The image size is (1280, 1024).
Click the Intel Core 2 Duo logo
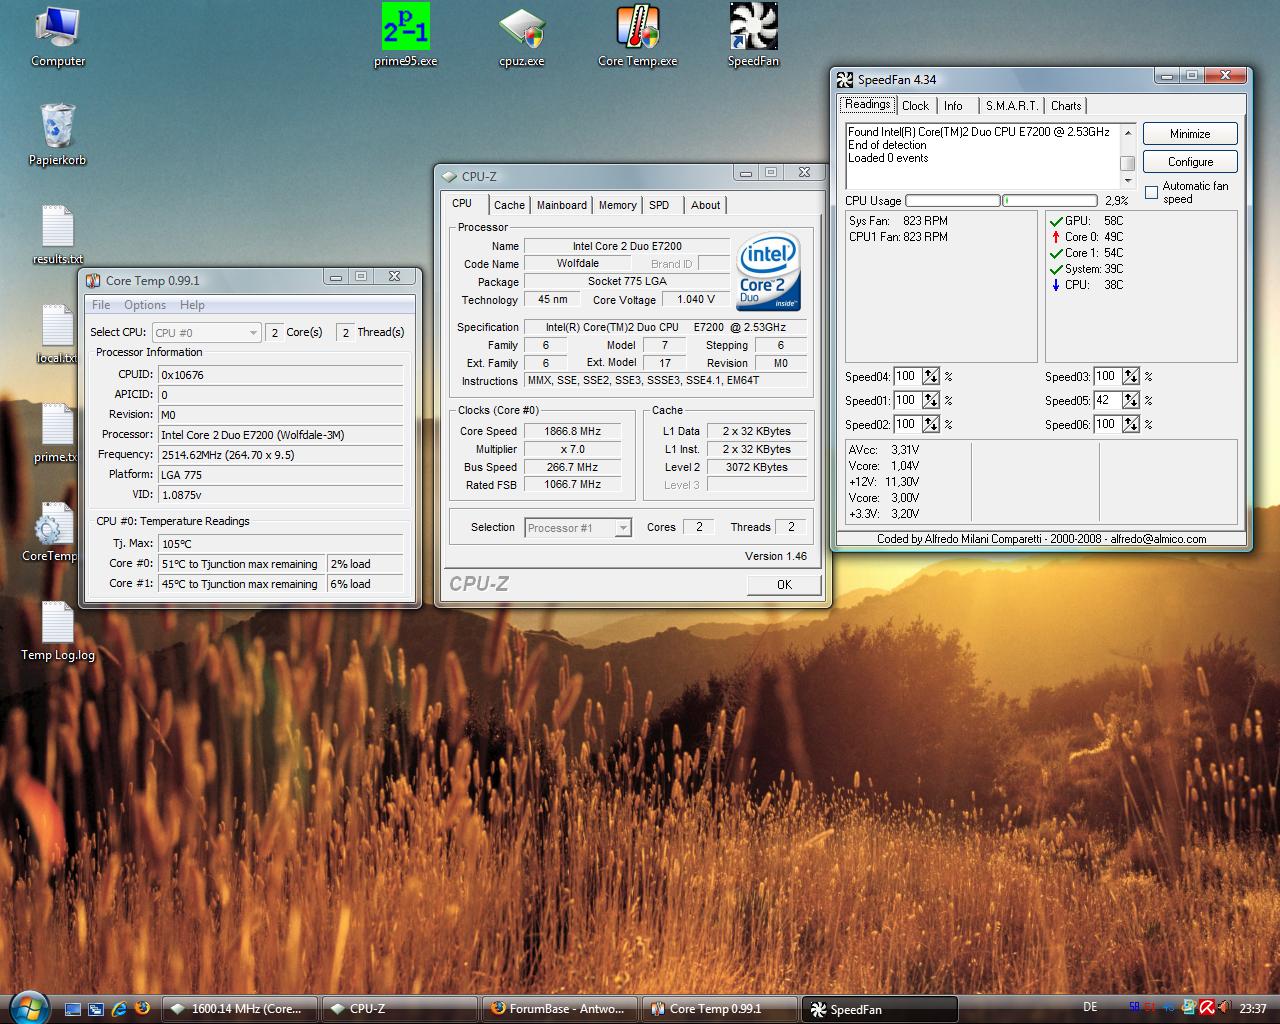[x=769, y=272]
